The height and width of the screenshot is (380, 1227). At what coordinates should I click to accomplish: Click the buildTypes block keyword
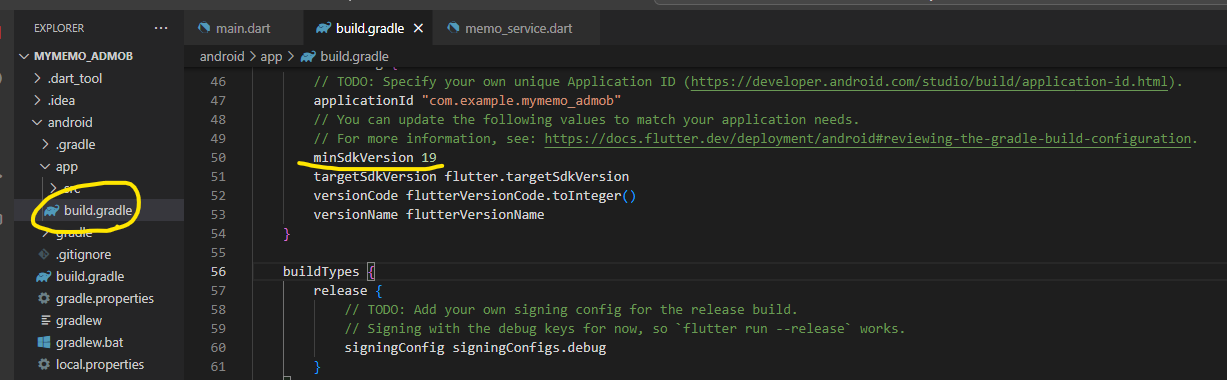pyautogui.click(x=321, y=271)
